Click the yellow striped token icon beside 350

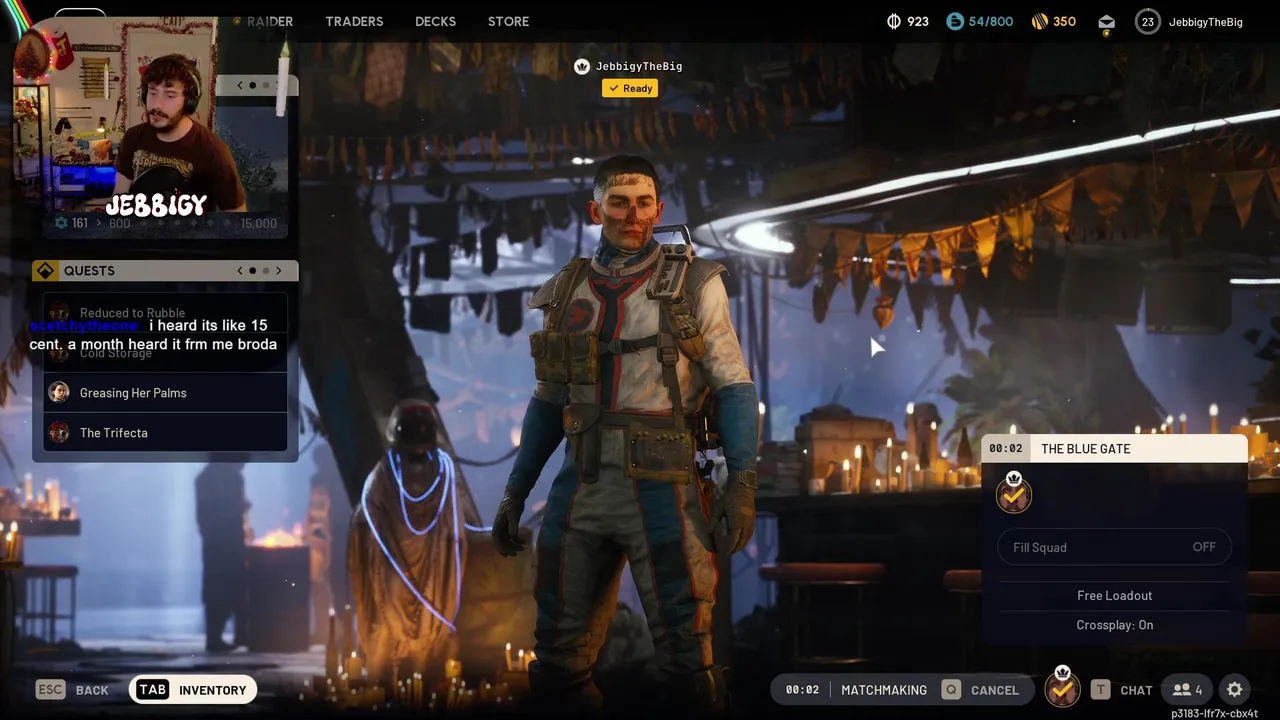click(1039, 21)
